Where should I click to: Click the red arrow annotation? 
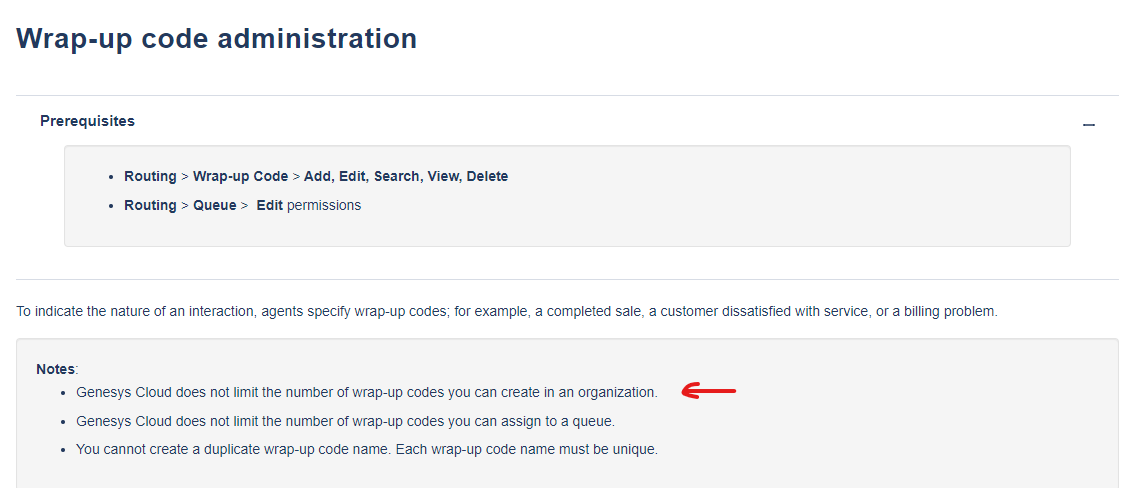coord(709,391)
